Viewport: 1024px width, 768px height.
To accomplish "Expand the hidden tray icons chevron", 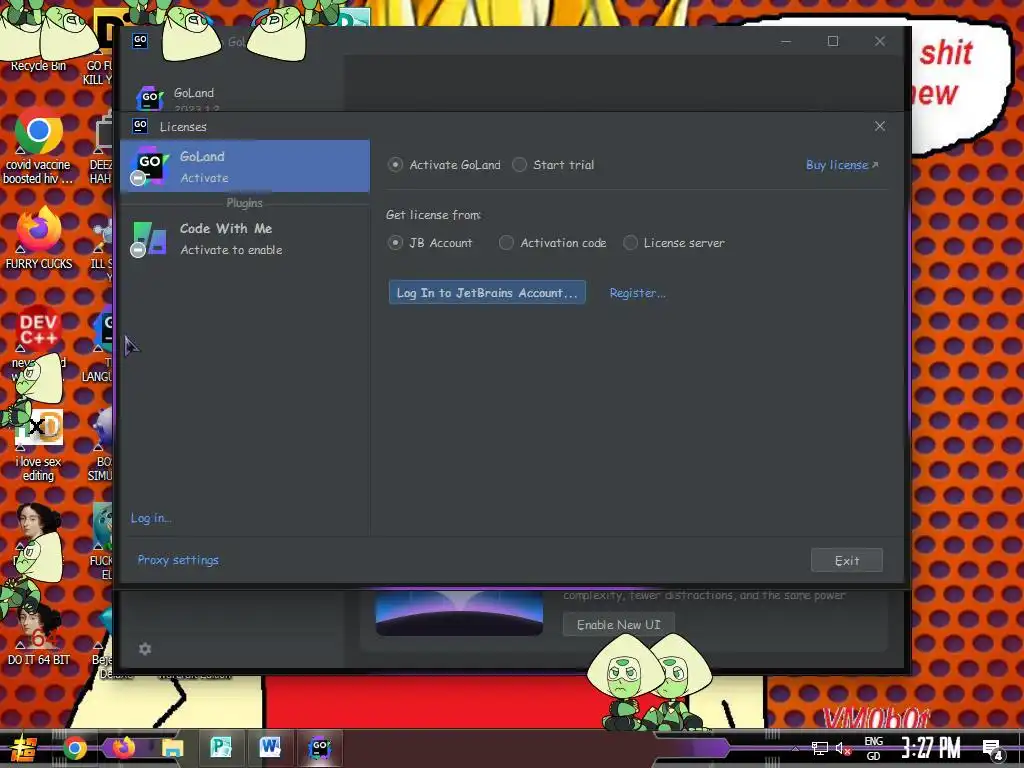I will click(795, 748).
